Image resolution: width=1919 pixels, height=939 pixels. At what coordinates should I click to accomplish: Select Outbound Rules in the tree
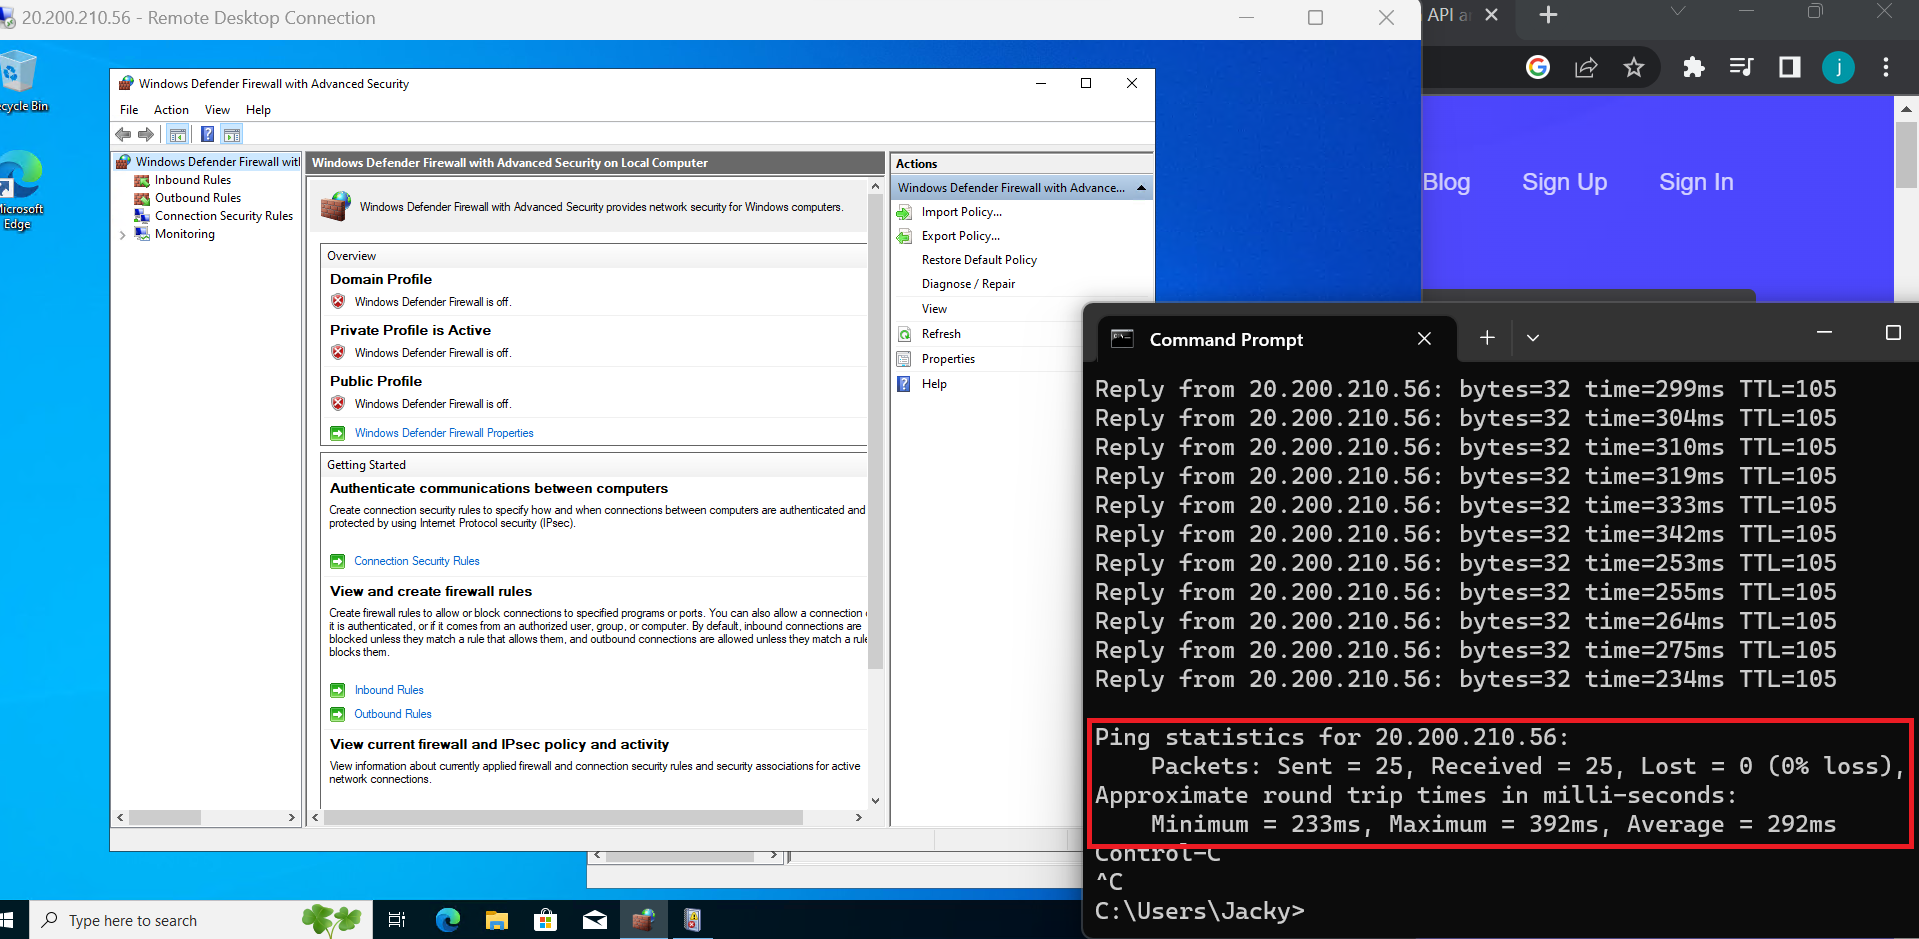point(197,198)
